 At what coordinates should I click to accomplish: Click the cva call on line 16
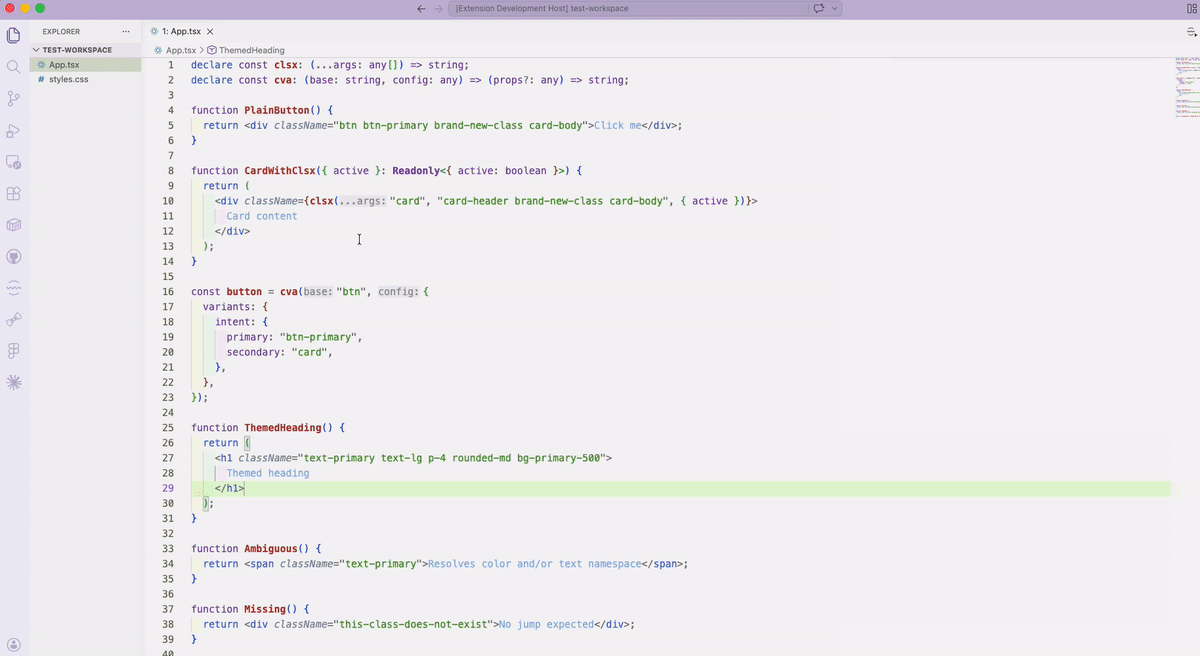[290, 292]
